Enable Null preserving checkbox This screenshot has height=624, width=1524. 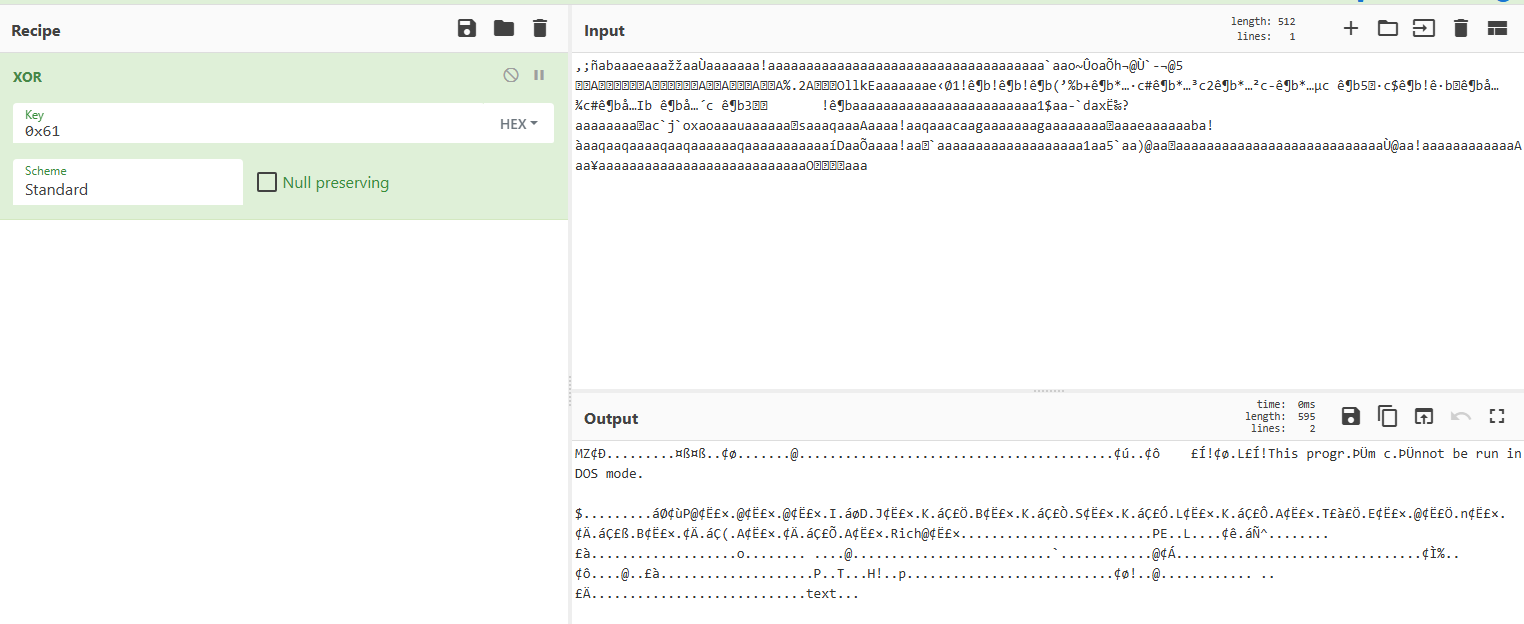click(267, 182)
